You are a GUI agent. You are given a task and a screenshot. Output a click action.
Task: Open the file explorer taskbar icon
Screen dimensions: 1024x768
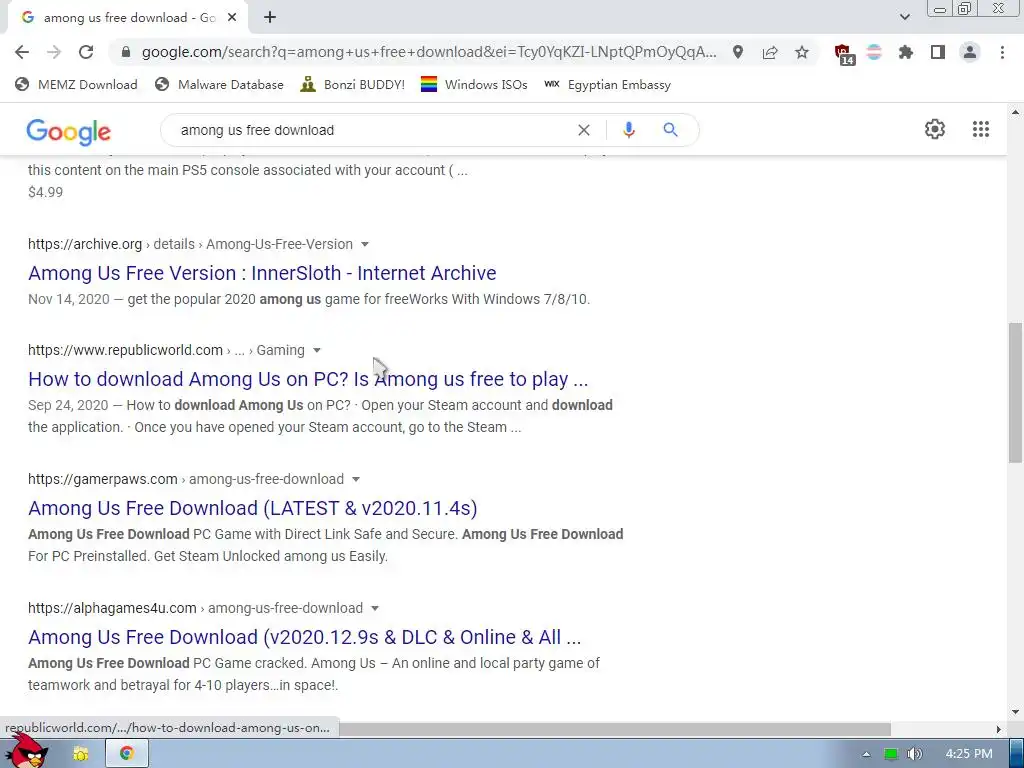(80, 754)
